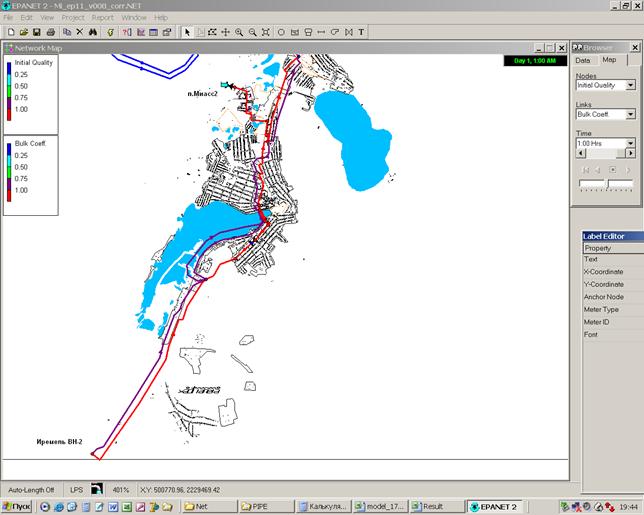Switch to the Data tab in Browser
This screenshot has width=644, height=515.
tap(583, 60)
